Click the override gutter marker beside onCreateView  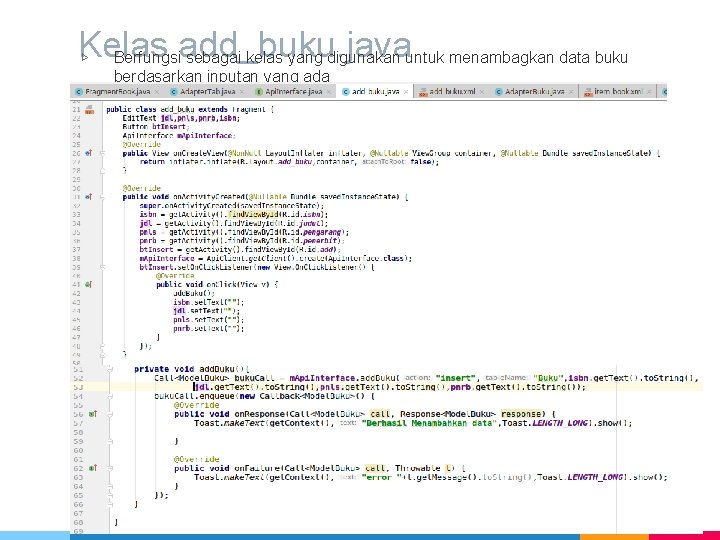coord(89,153)
